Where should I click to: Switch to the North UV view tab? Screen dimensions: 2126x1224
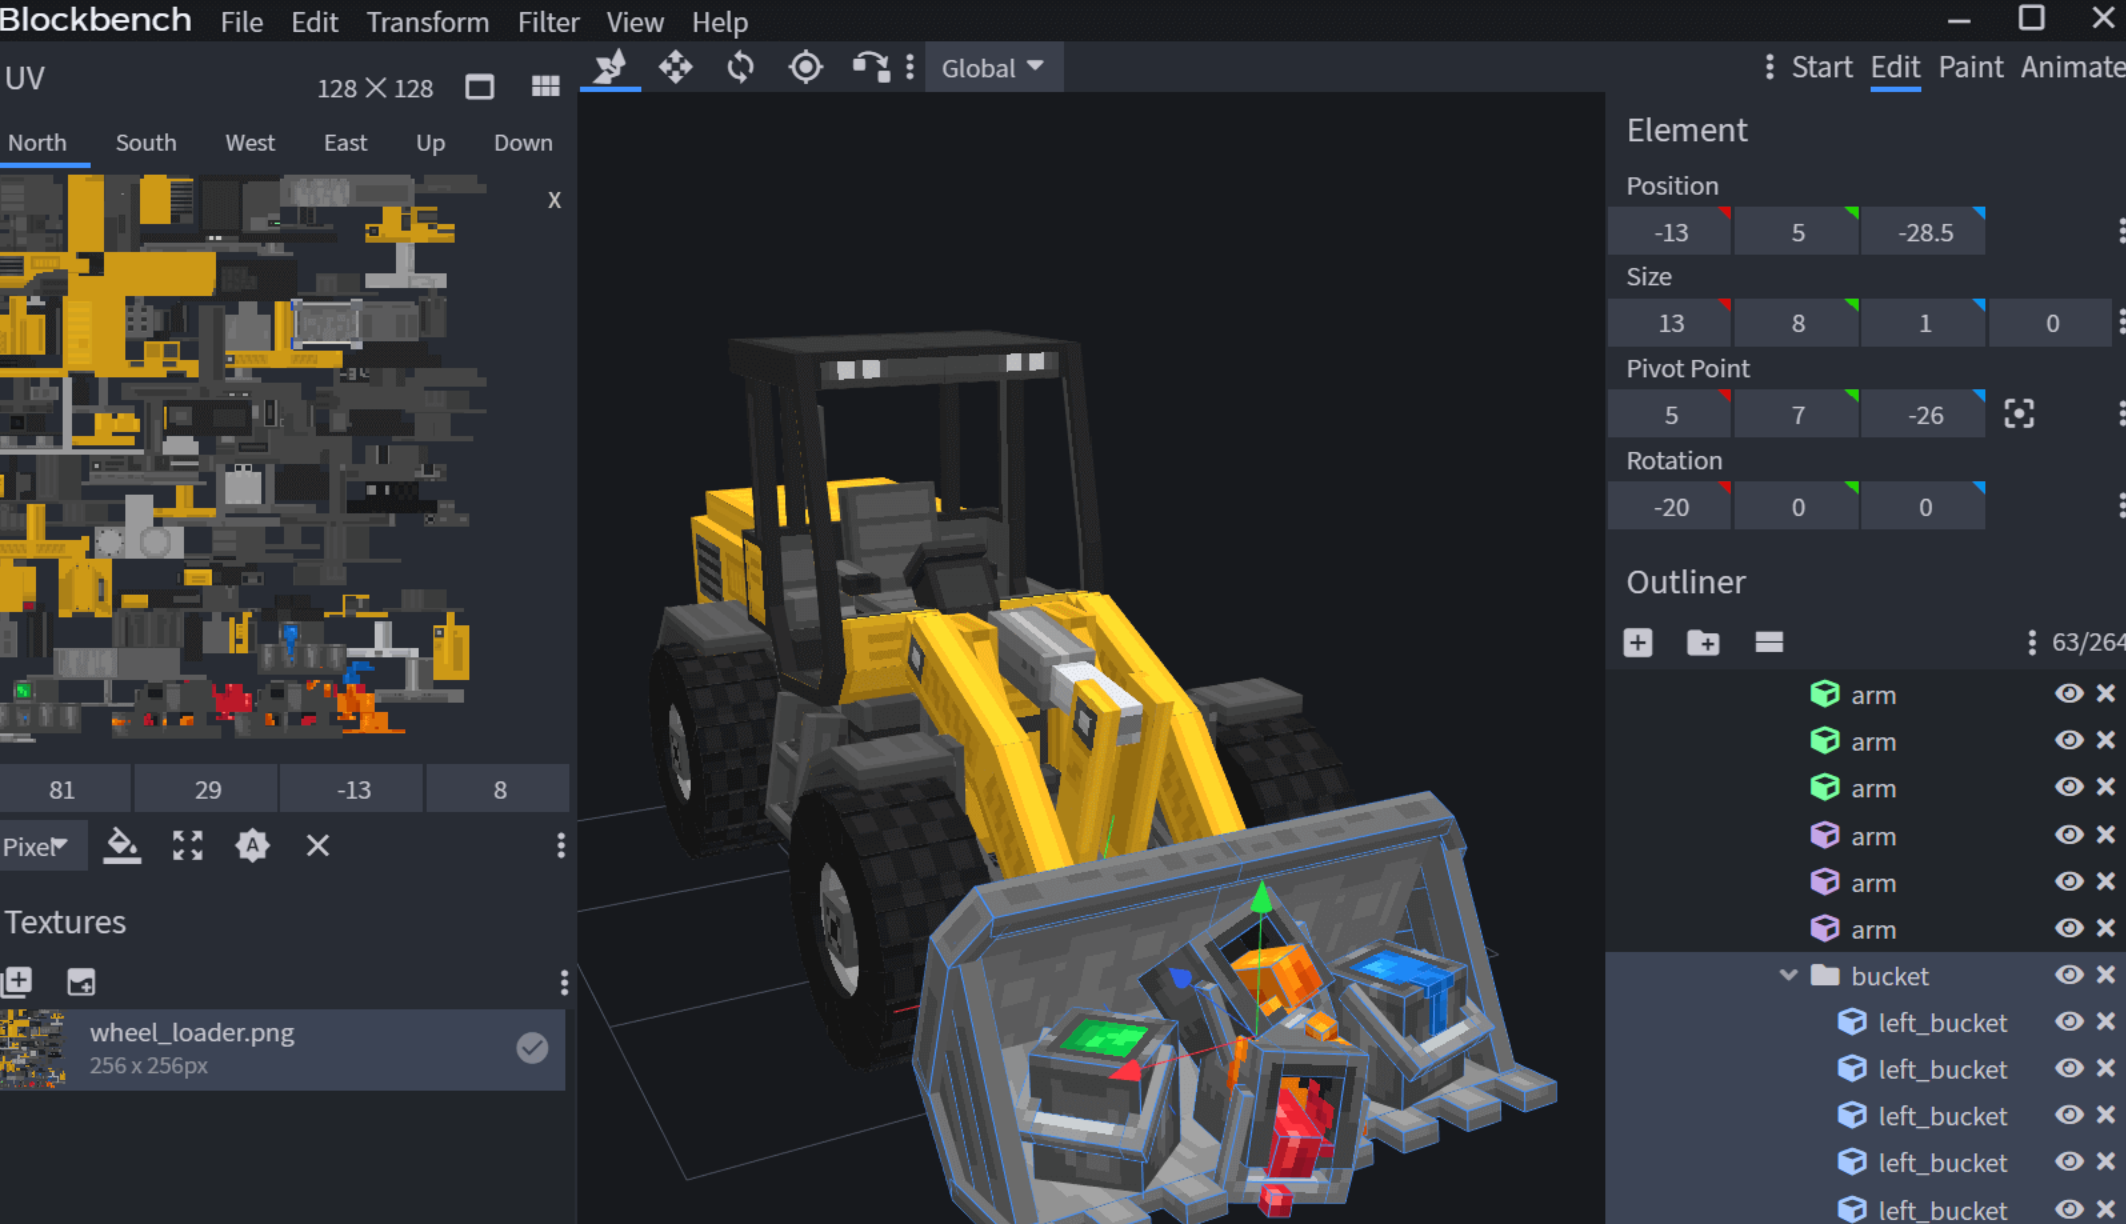tap(38, 142)
